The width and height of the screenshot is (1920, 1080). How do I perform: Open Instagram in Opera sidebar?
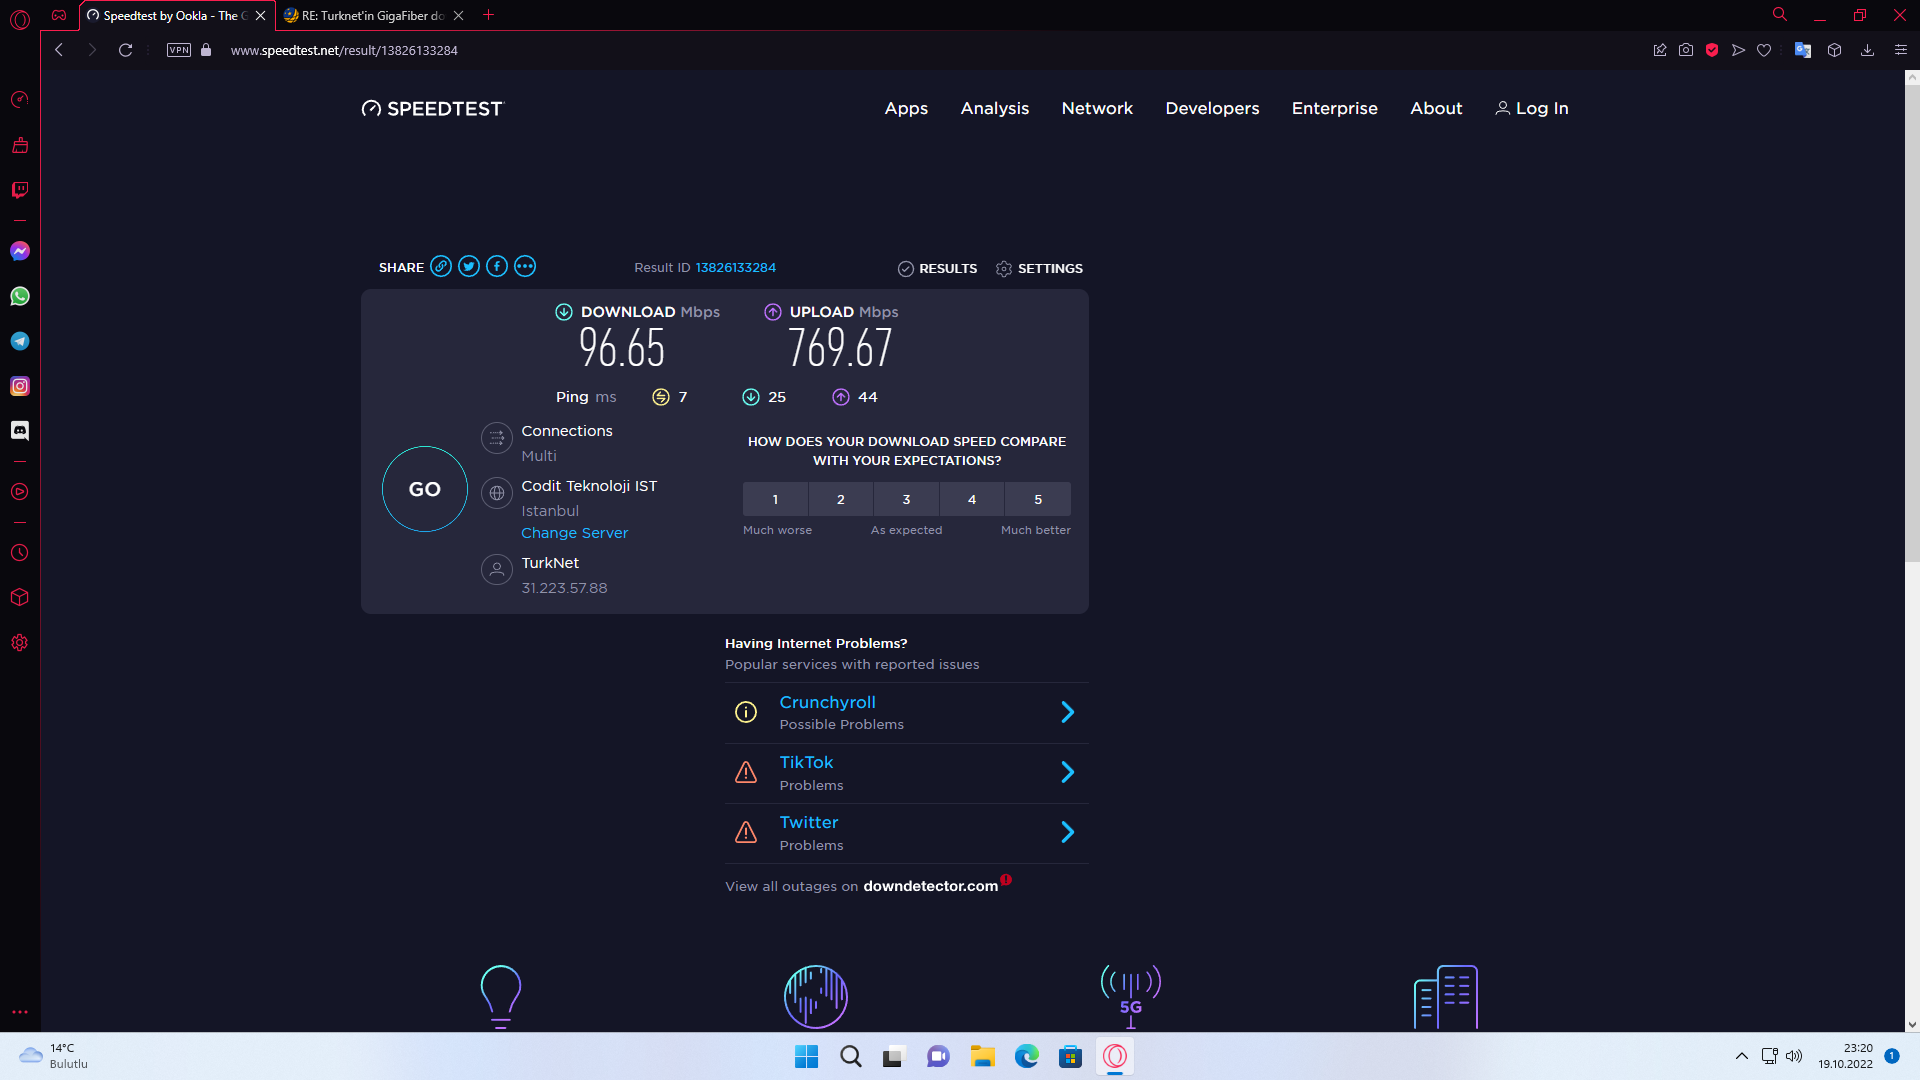pyautogui.click(x=20, y=386)
